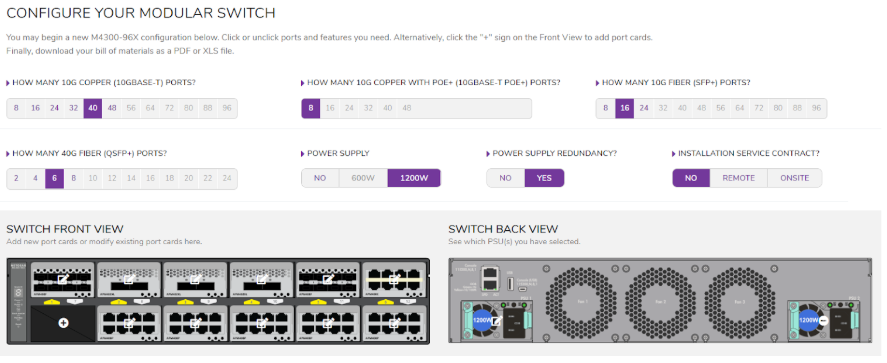
Task: Choose the 1200W power supply
Action: (x=414, y=178)
